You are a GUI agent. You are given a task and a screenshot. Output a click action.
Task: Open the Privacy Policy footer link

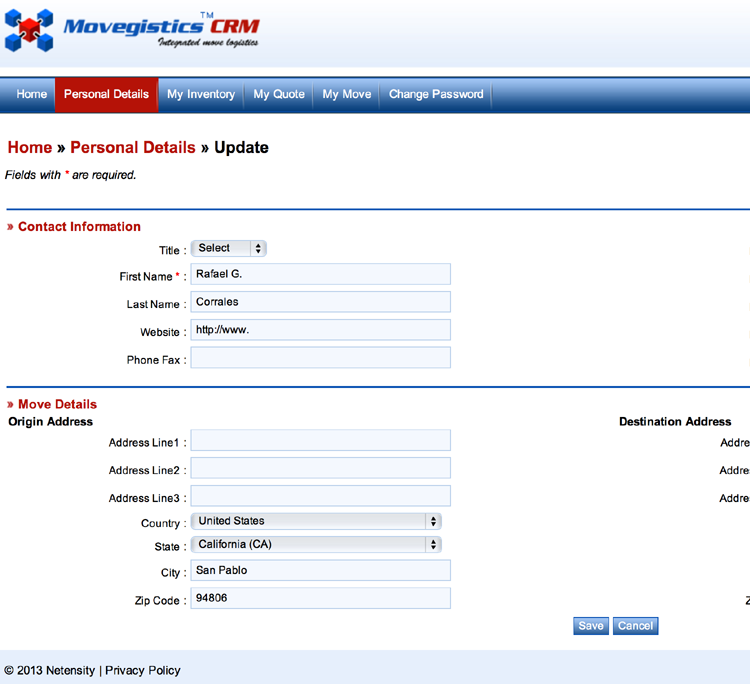pyautogui.click(x=143, y=671)
